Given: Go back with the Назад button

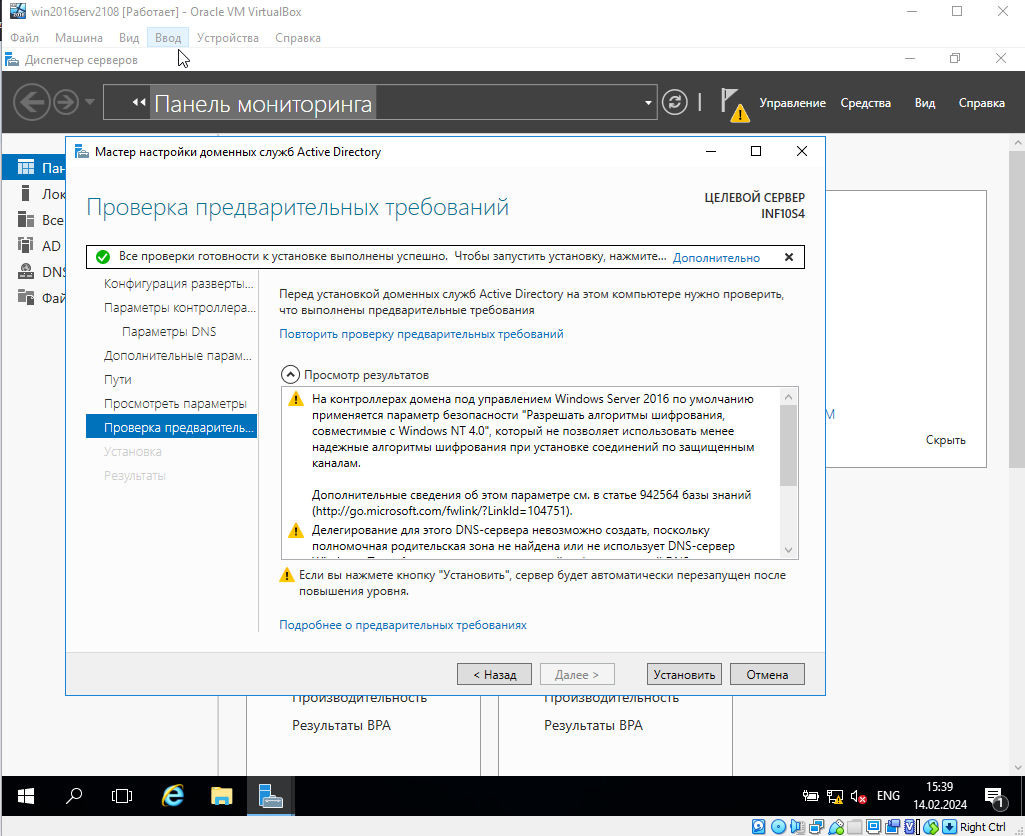Looking at the screenshot, I should pos(494,674).
